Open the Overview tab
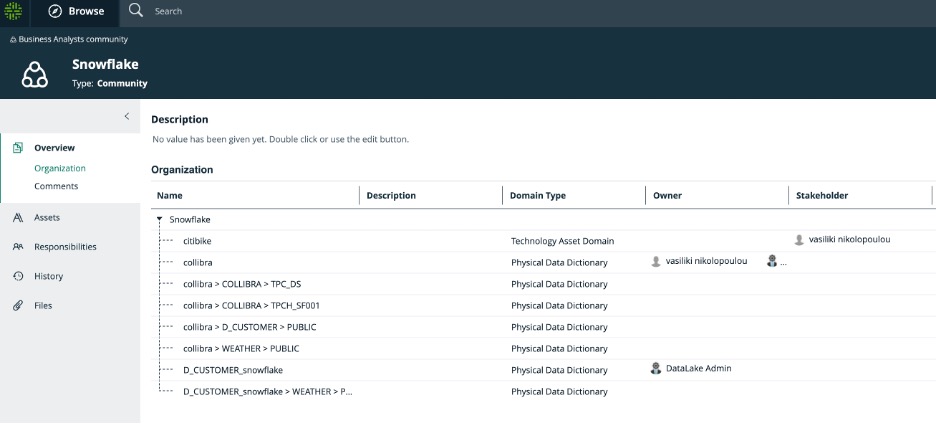Viewport: 936px width, 424px height. [54, 148]
